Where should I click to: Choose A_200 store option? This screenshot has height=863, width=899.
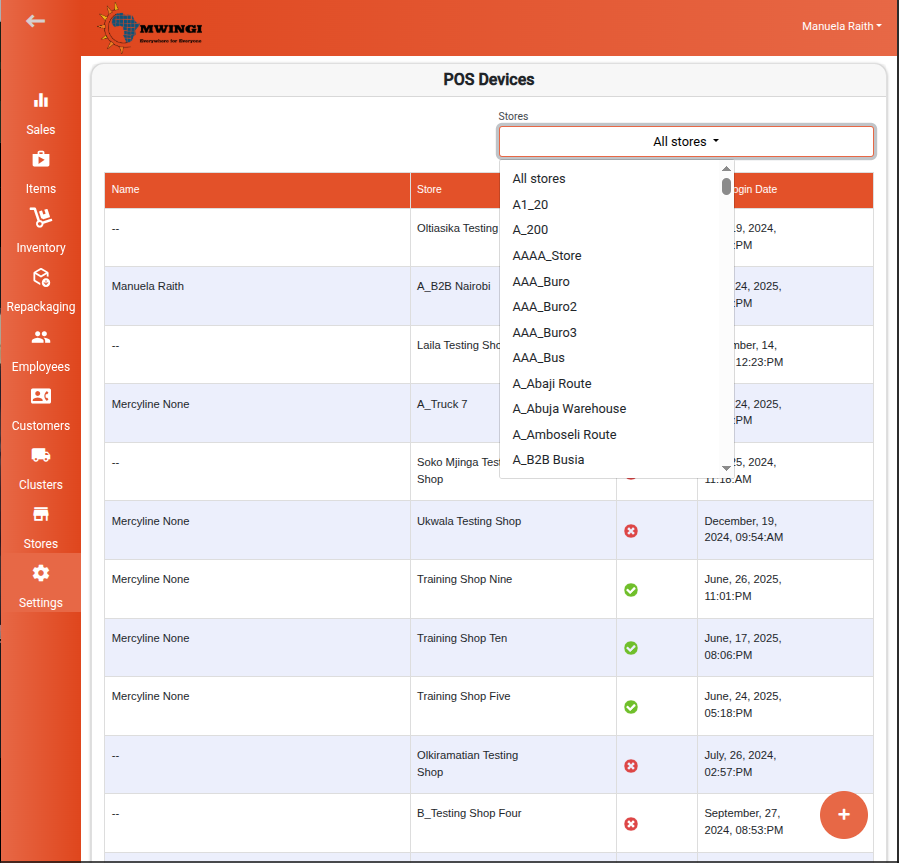click(610, 230)
